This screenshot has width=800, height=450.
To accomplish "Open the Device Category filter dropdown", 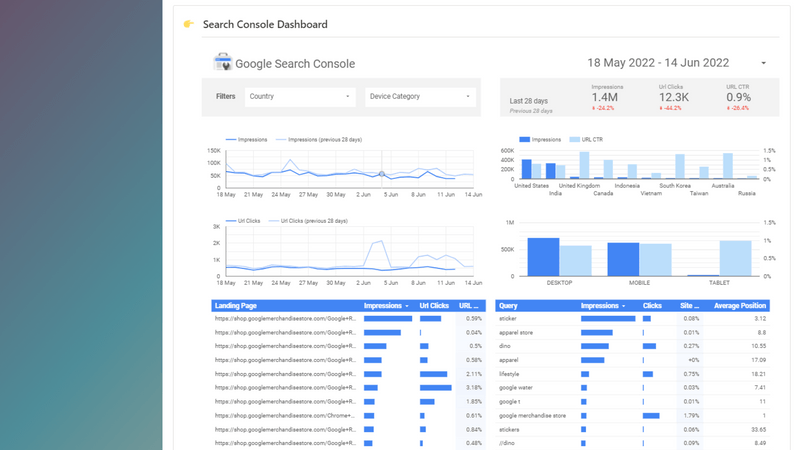I will 419,97.
